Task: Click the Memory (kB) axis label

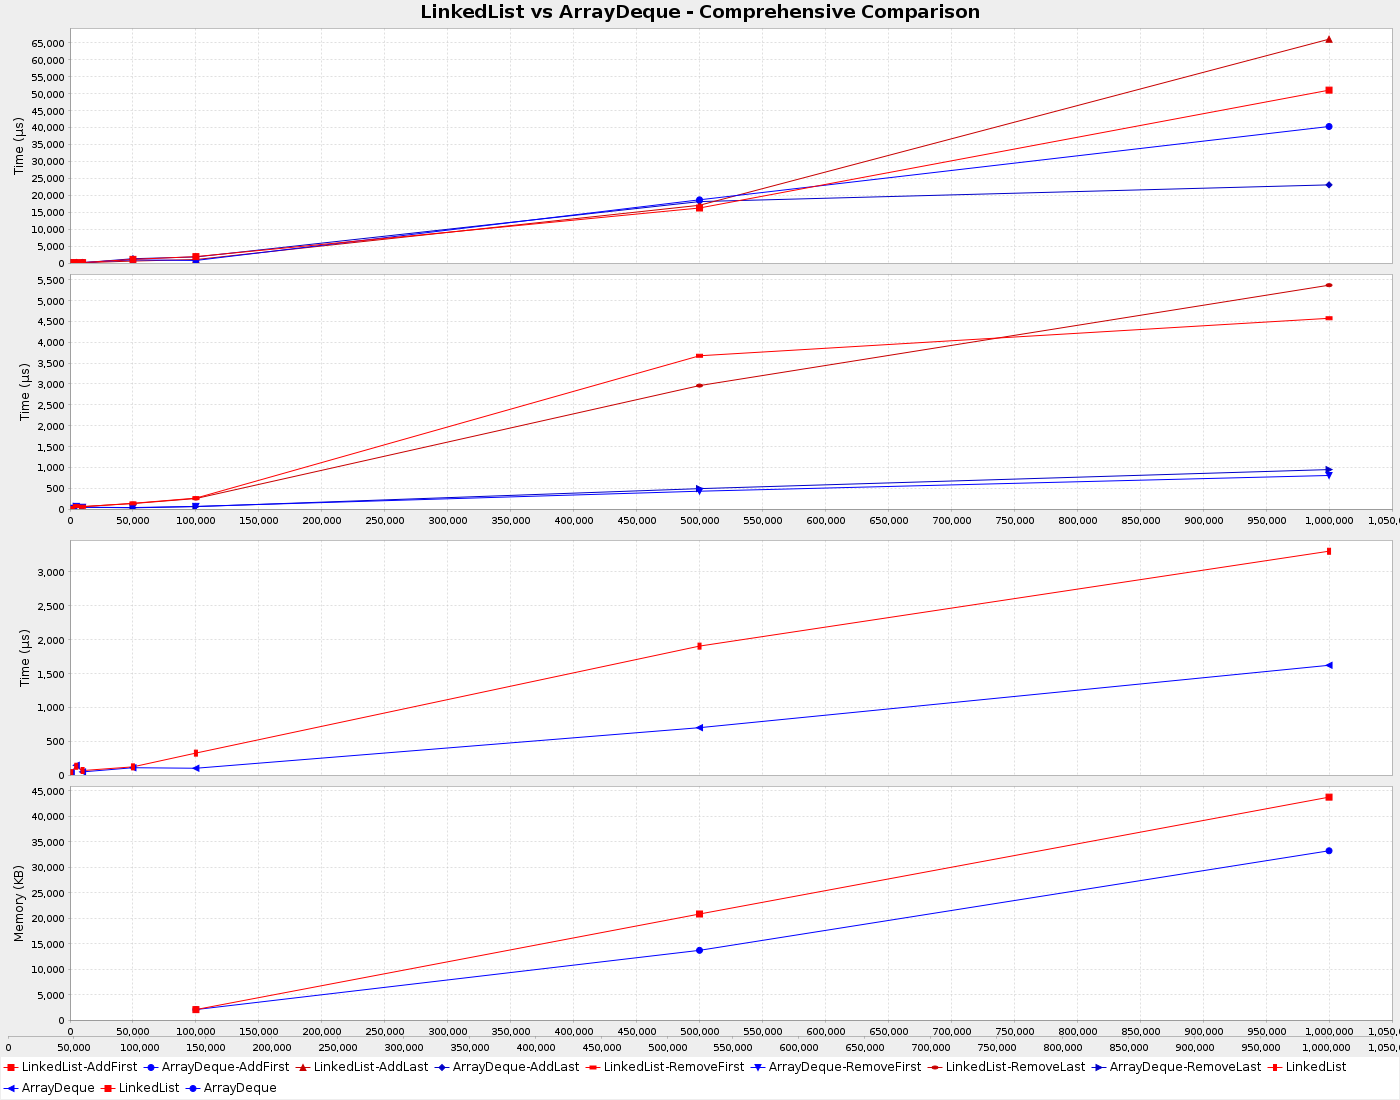Action: 18,904
